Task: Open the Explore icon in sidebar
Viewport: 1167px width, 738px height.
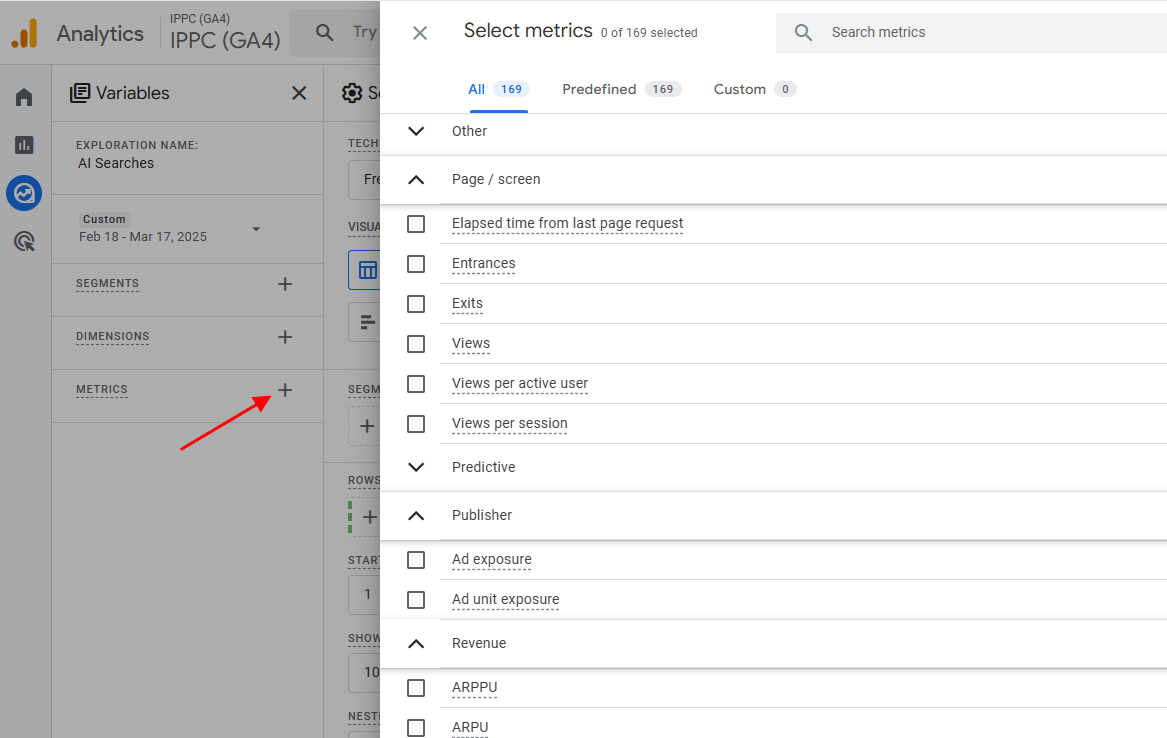Action: pos(24,193)
